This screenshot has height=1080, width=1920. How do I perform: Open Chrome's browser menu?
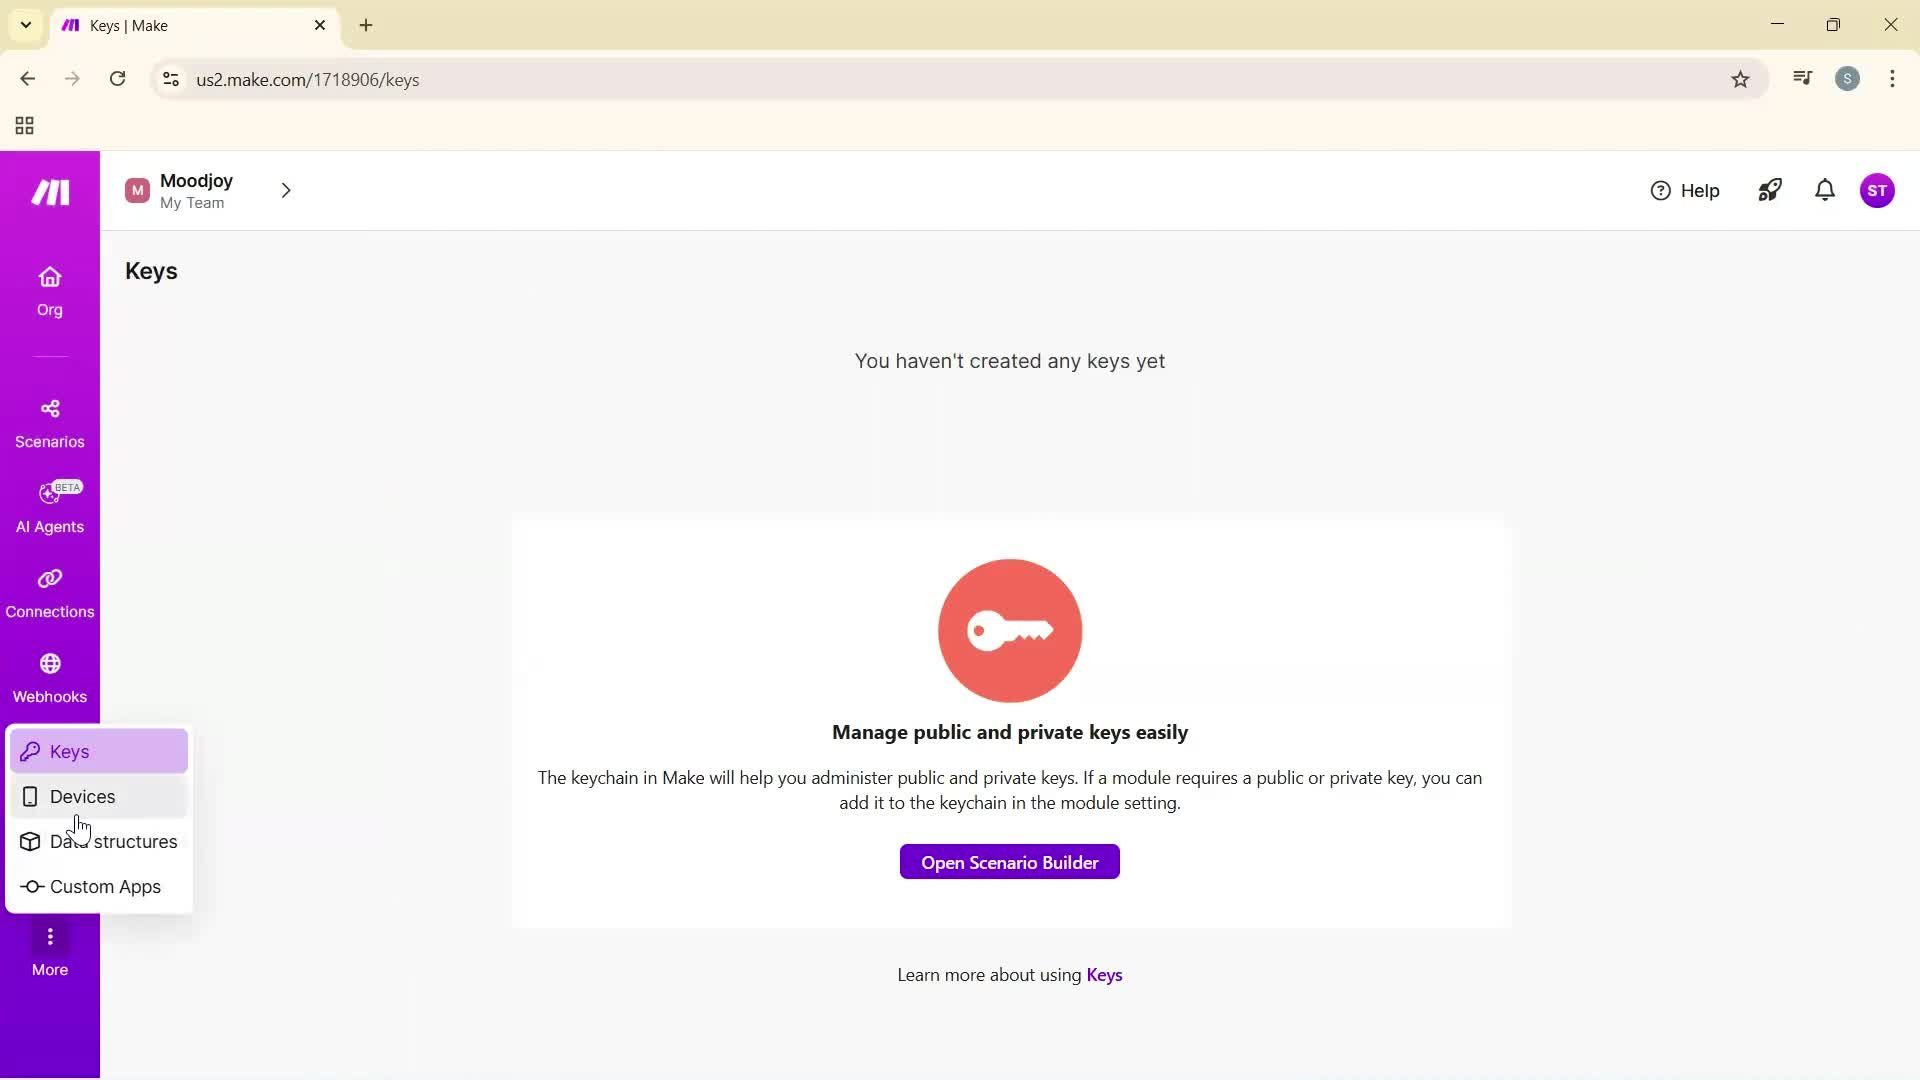(1892, 79)
